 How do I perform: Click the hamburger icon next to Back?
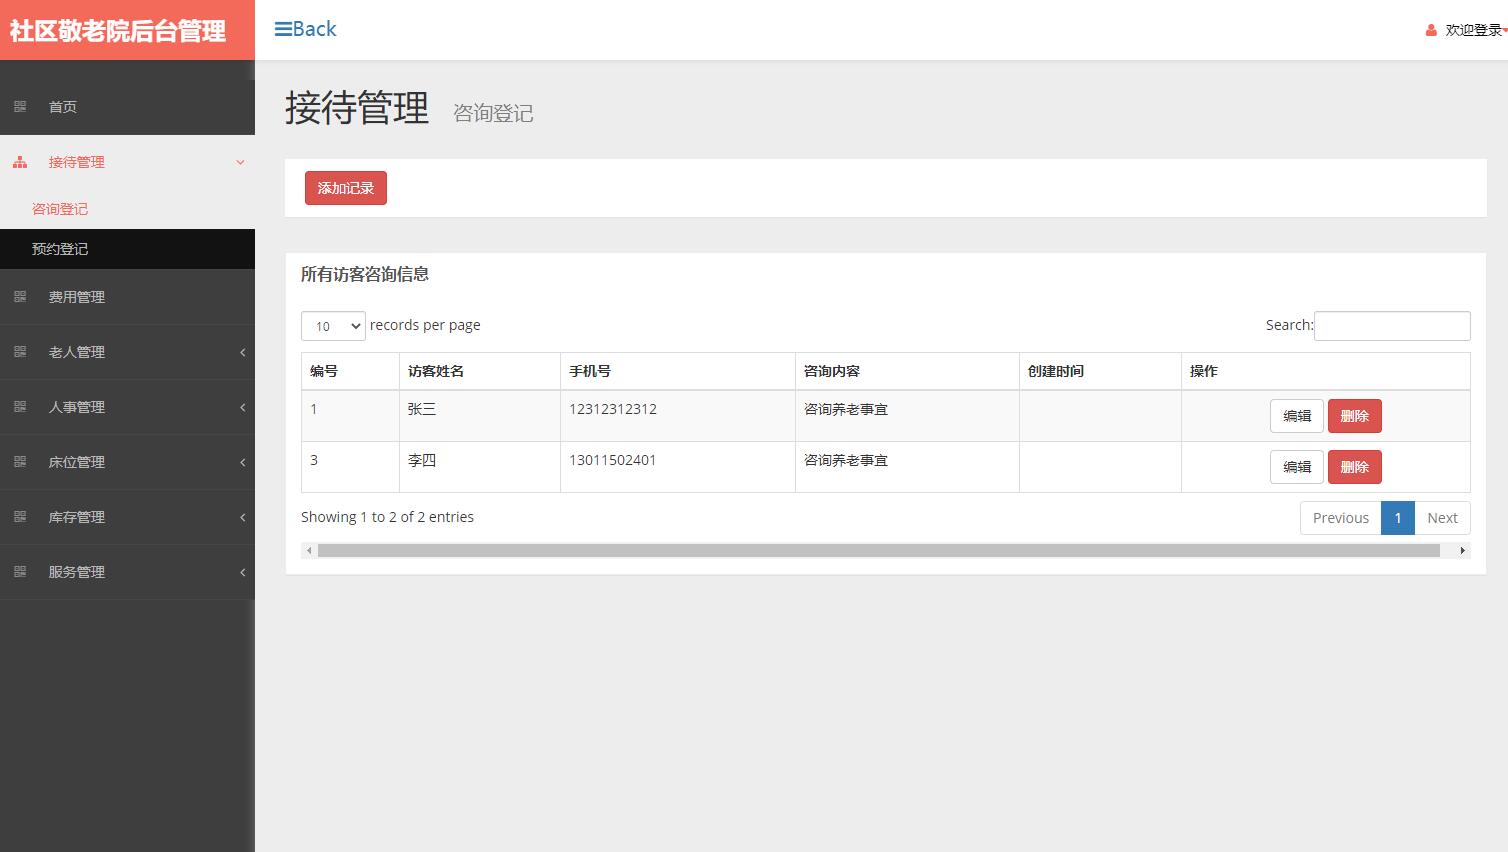tap(282, 28)
